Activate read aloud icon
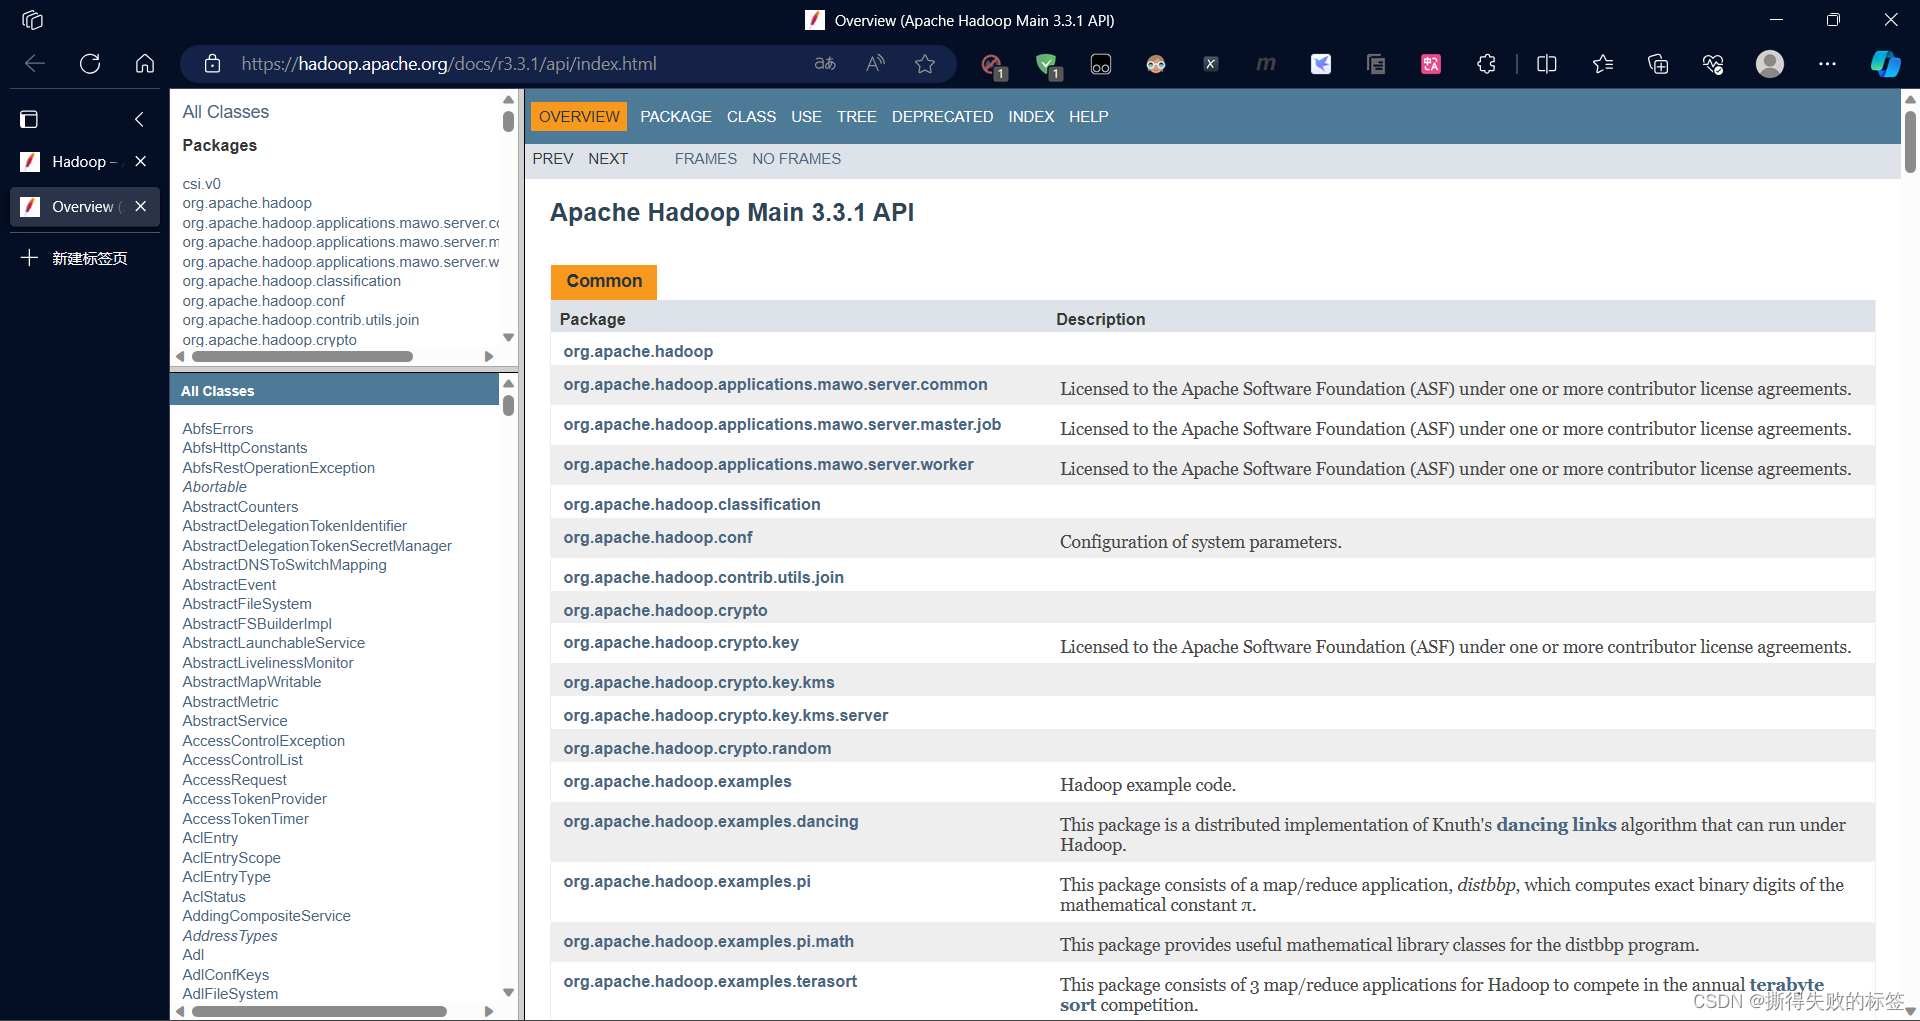 [x=875, y=64]
